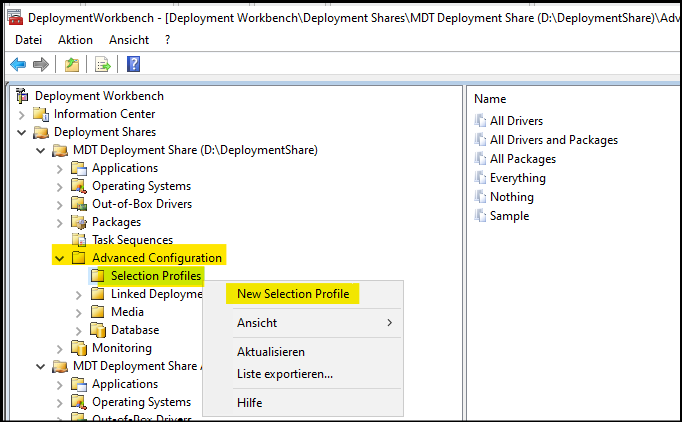682x422 pixels.
Task: Select the Nothing profile entry
Action: coord(512,197)
